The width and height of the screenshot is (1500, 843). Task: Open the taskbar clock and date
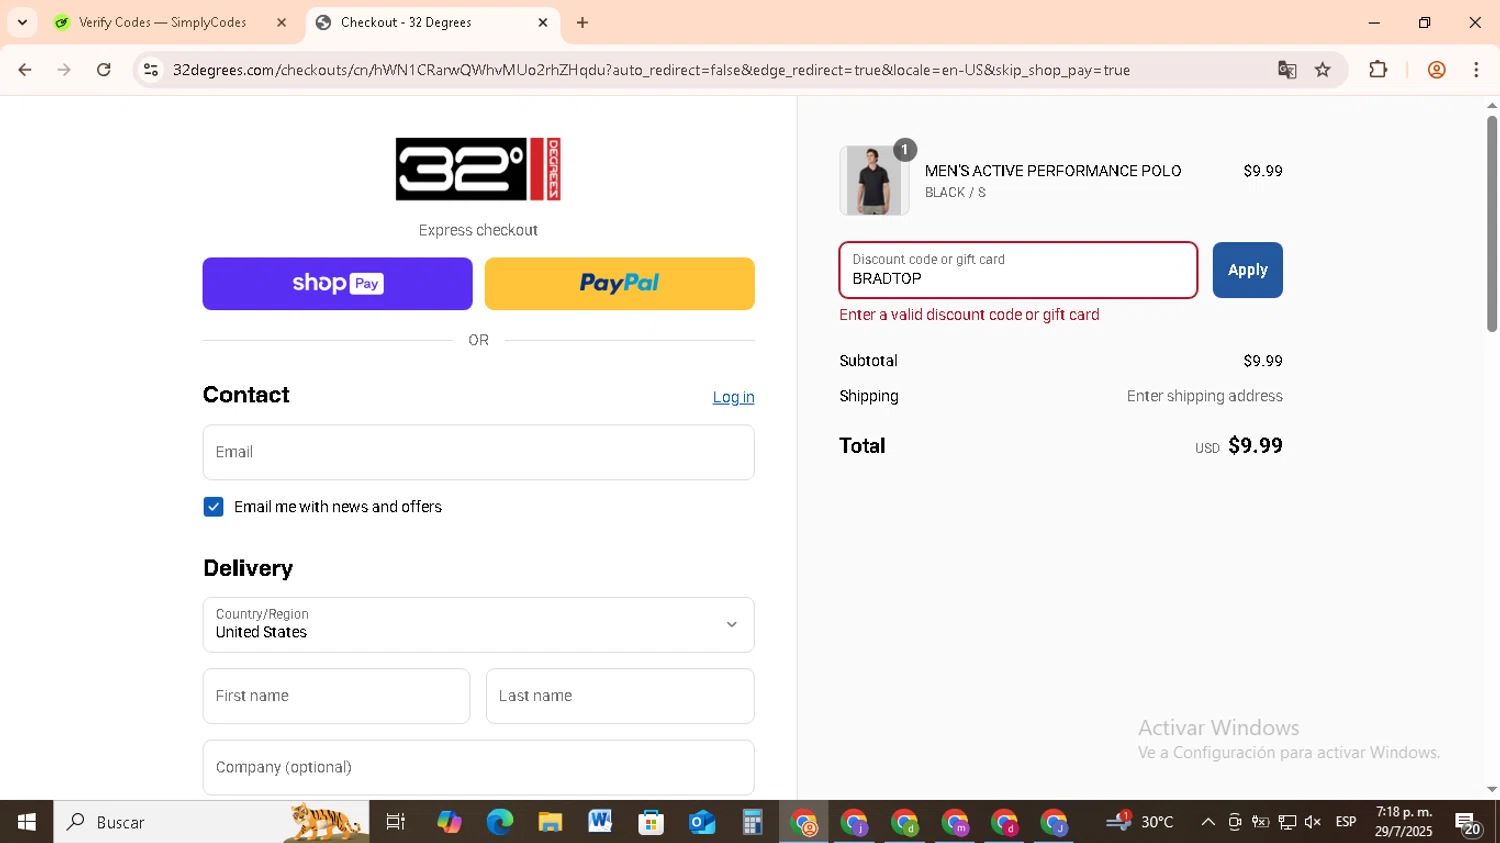pos(1404,822)
